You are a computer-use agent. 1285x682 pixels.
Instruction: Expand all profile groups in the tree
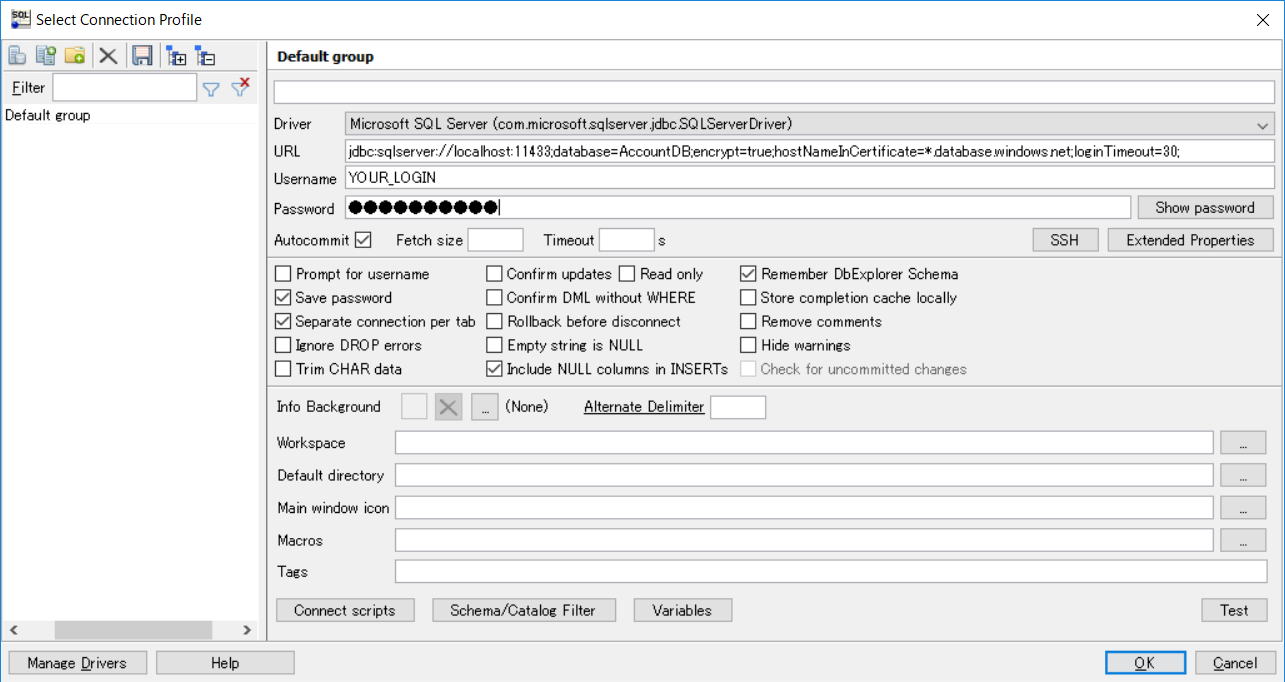pyautogui.click(x=177, y=55)
